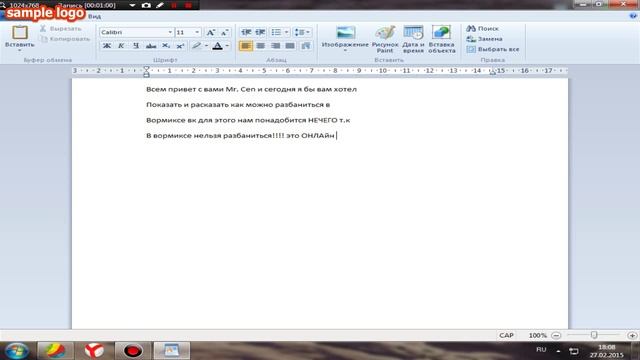This screenshot has height=360, width=640.
Task: Click the Изображение insert picture icon
Action: click(345, 33)
